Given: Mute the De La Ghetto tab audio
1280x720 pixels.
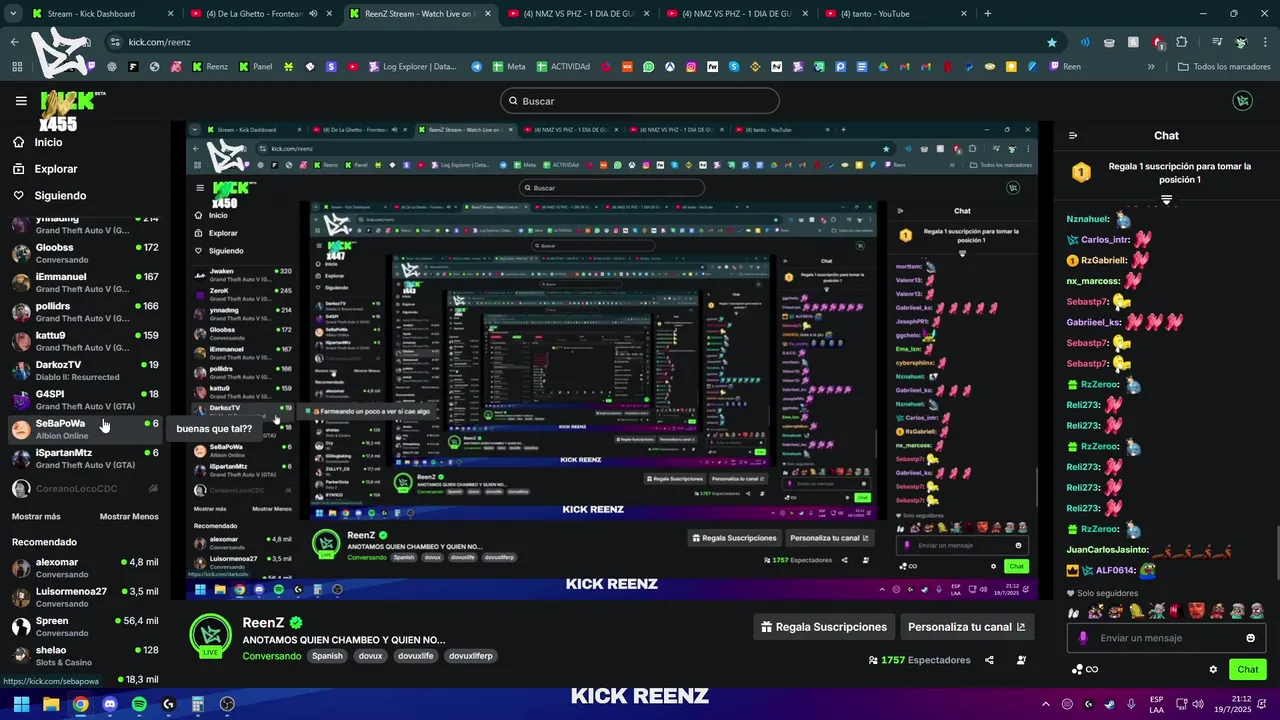Looking at the screenshot, I should click(x=314, y=14).
